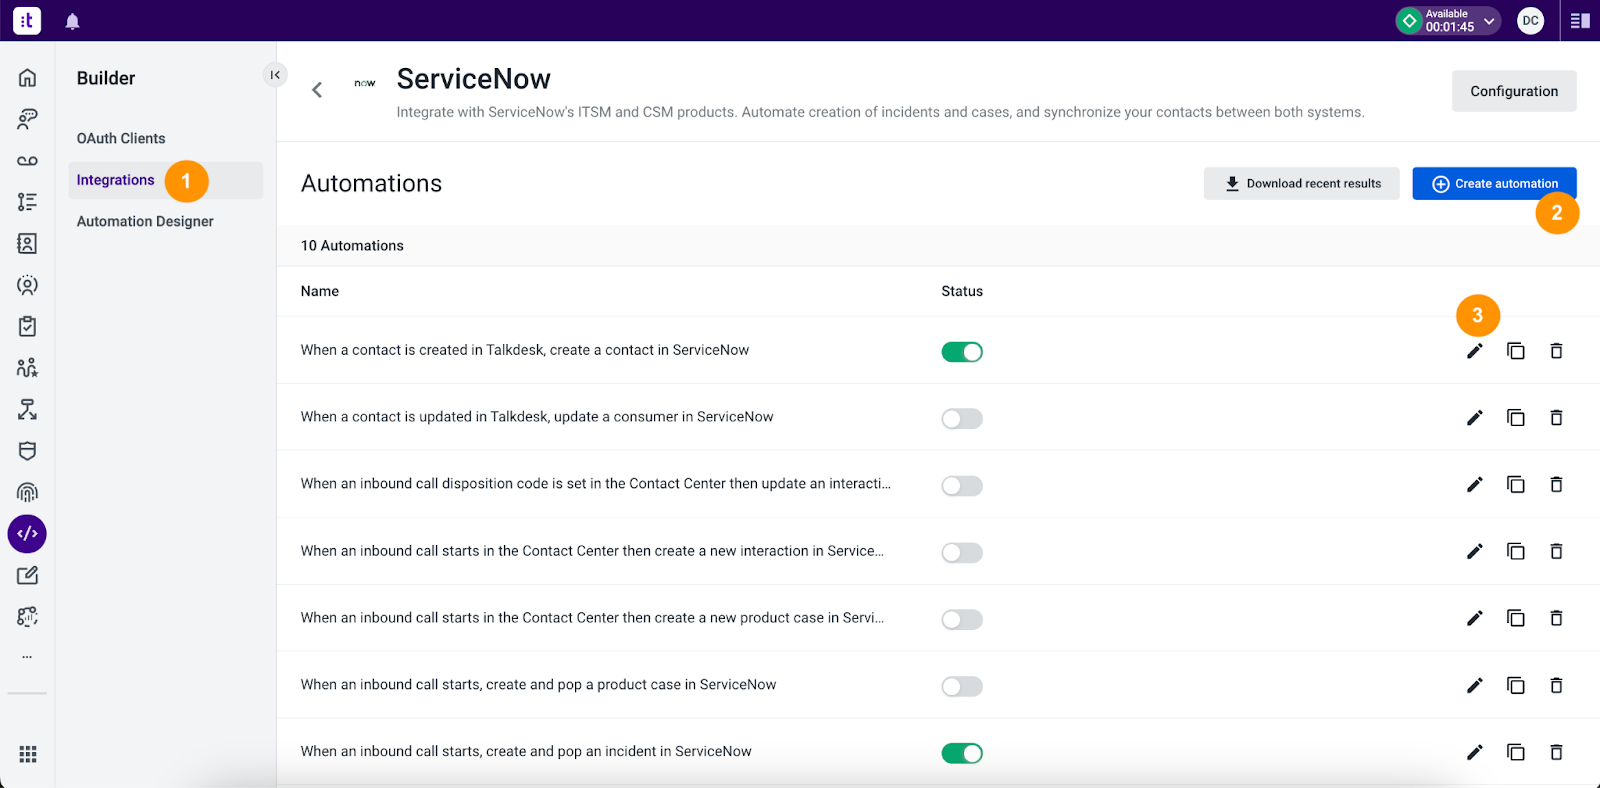Delete the pop an incident automation
The image size is (1600, 788).
coord(1556,753)
